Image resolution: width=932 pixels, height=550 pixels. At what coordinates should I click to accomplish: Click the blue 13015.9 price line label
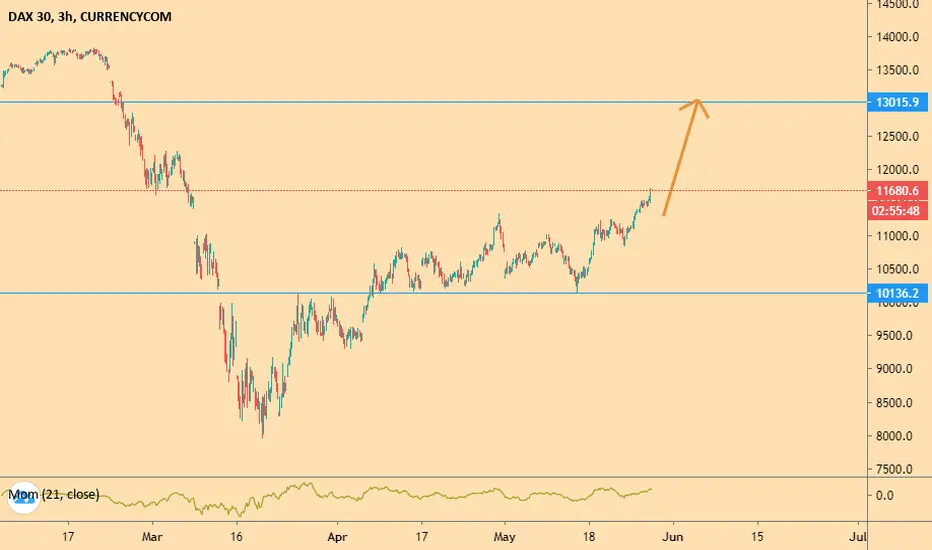pyautogui.click(x=898, y=102)
